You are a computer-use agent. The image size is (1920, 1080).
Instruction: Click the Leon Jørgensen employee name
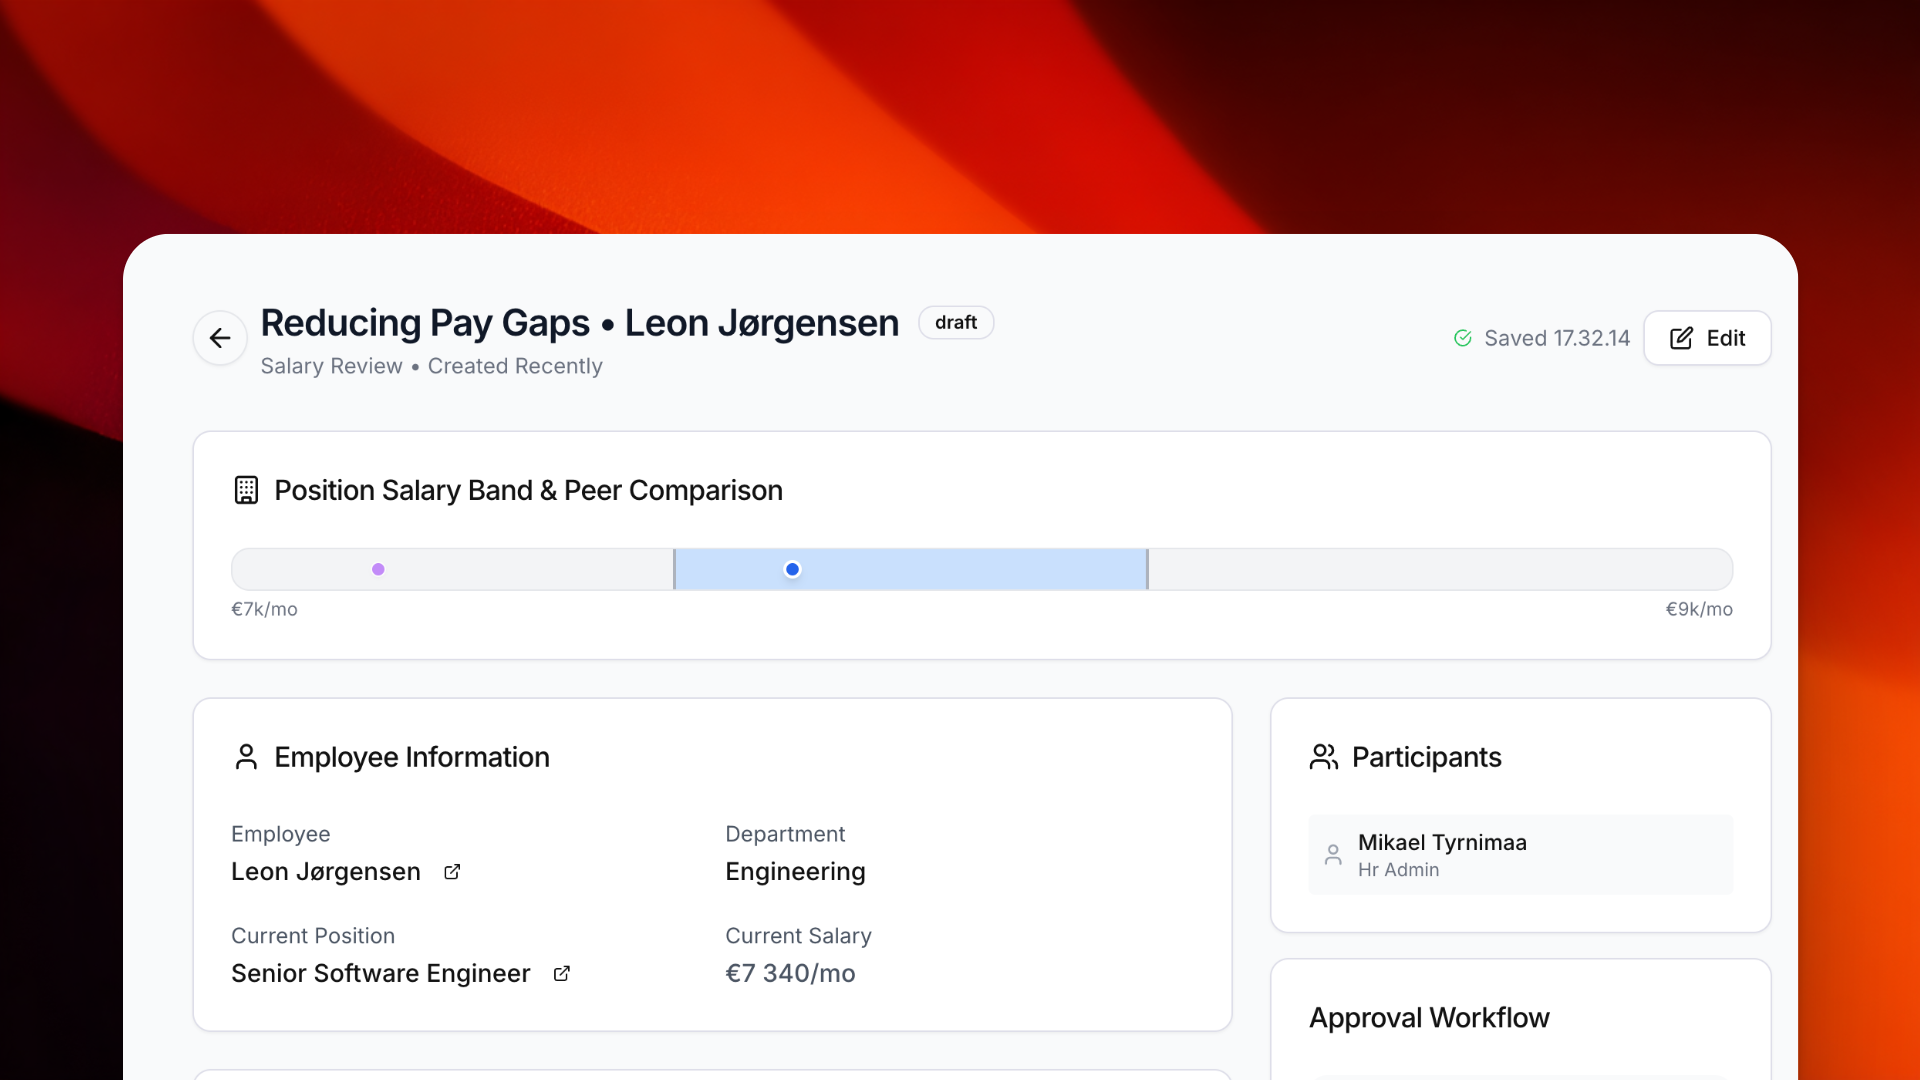click(326, 872)
